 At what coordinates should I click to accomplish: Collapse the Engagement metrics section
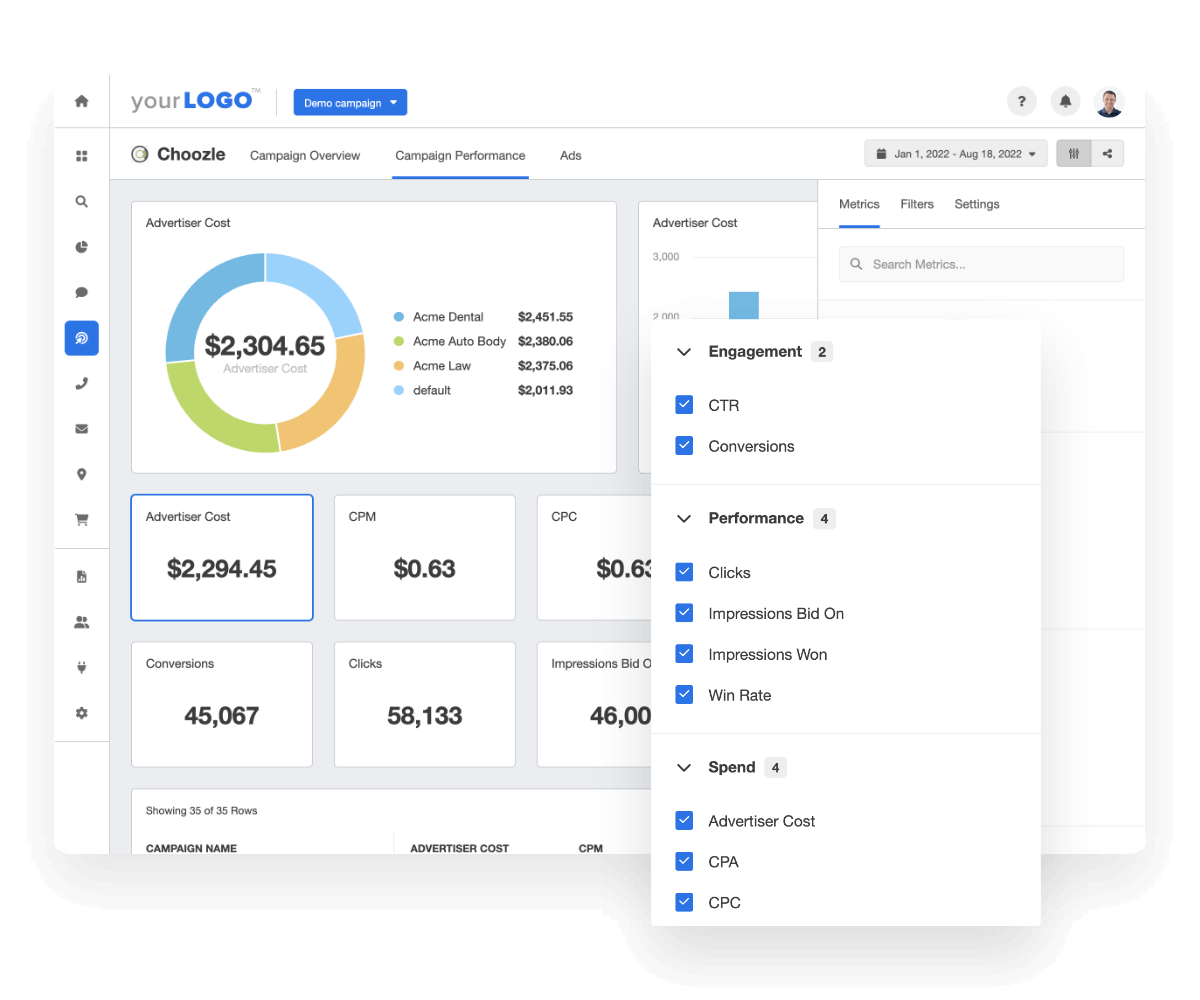(x=684, y=351)
